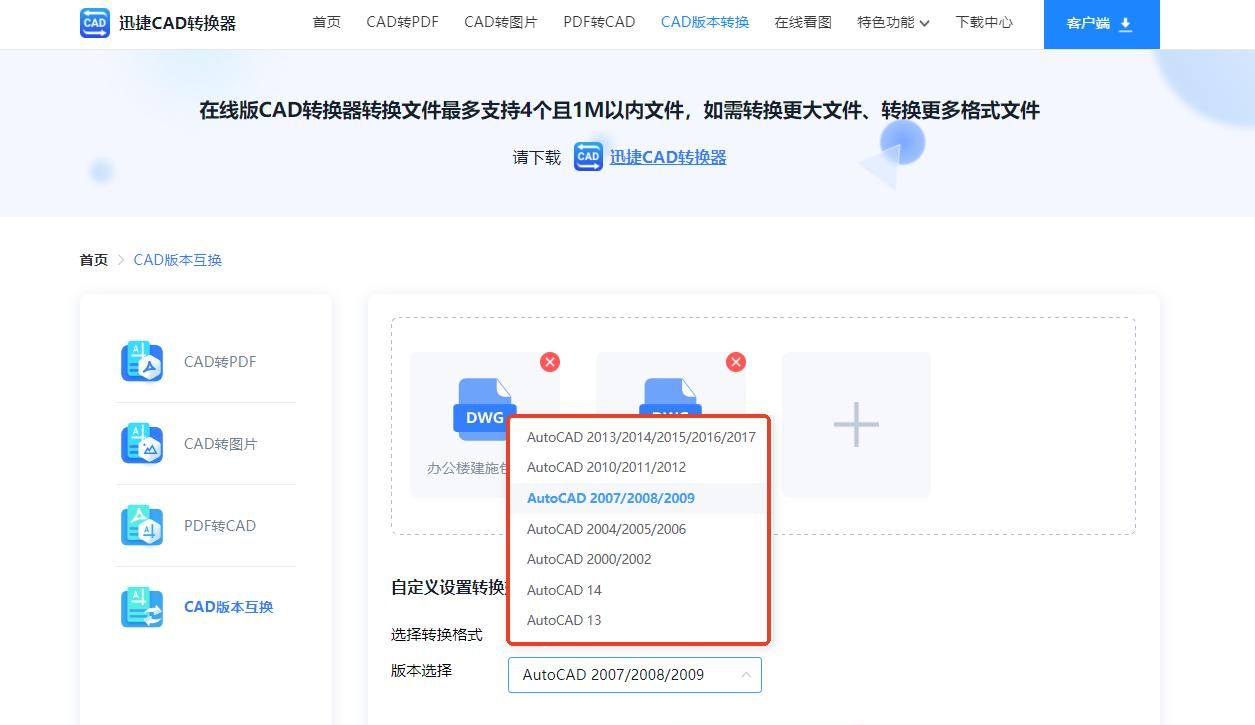Screen dimensions: 1255x725
Task: Open the 下载中心 menu item
Action: 984,21
